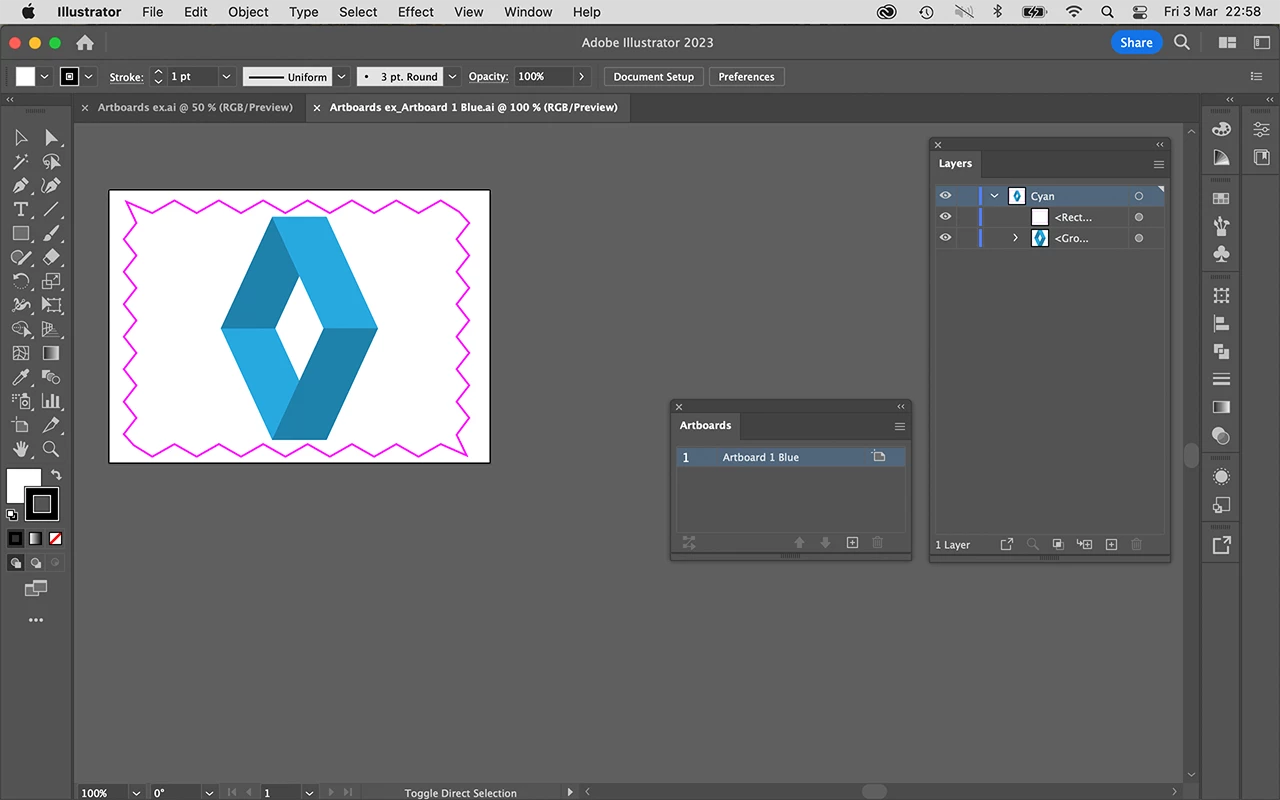Set paint mode to None
Screen dimensions: 1280x800
point(56,538)
